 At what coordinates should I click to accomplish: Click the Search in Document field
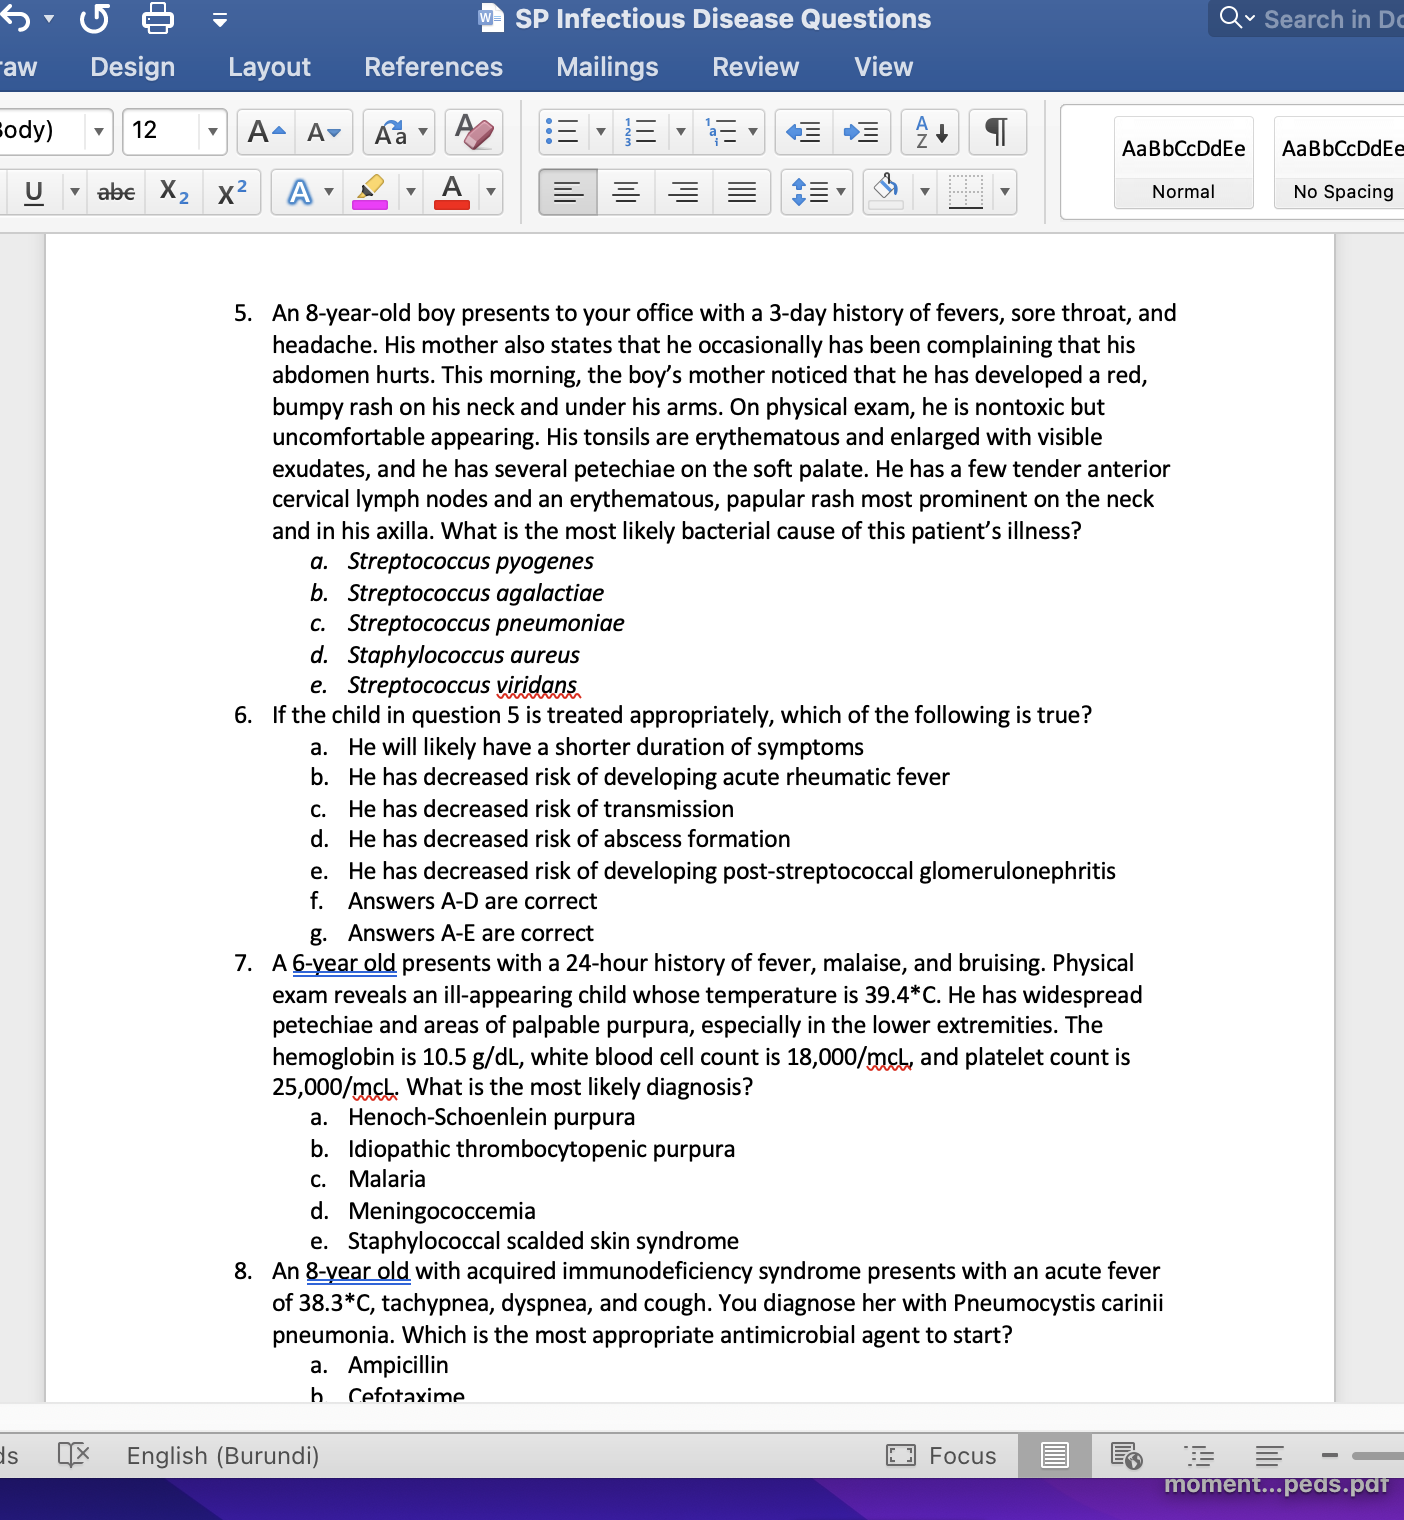(x=1308, y=19)
